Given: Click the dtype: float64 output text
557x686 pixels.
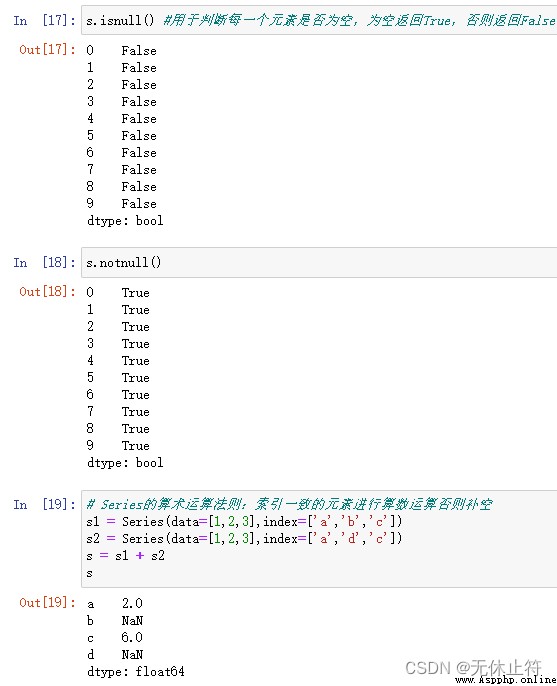Looking at the screenshot, I should (136, 671).
